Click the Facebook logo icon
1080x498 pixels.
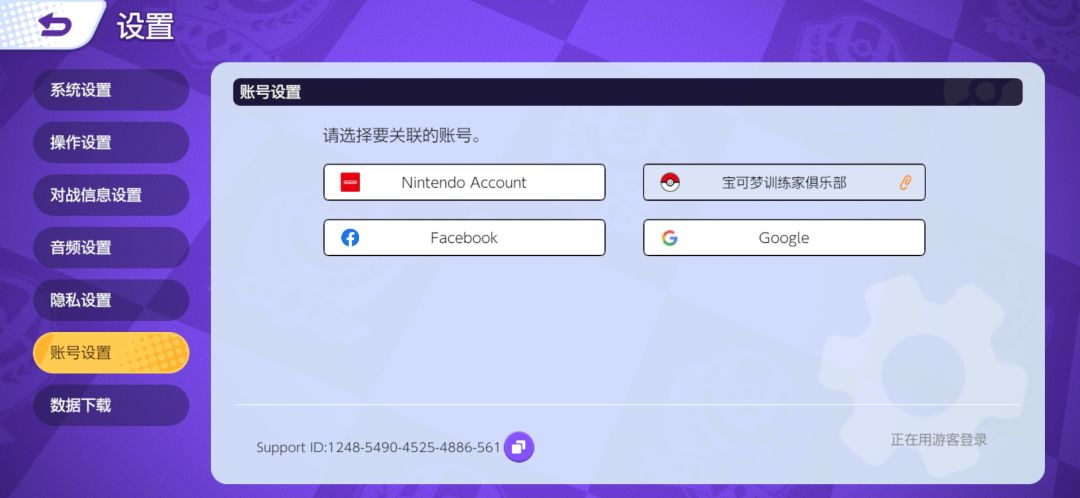coord(350,238)
